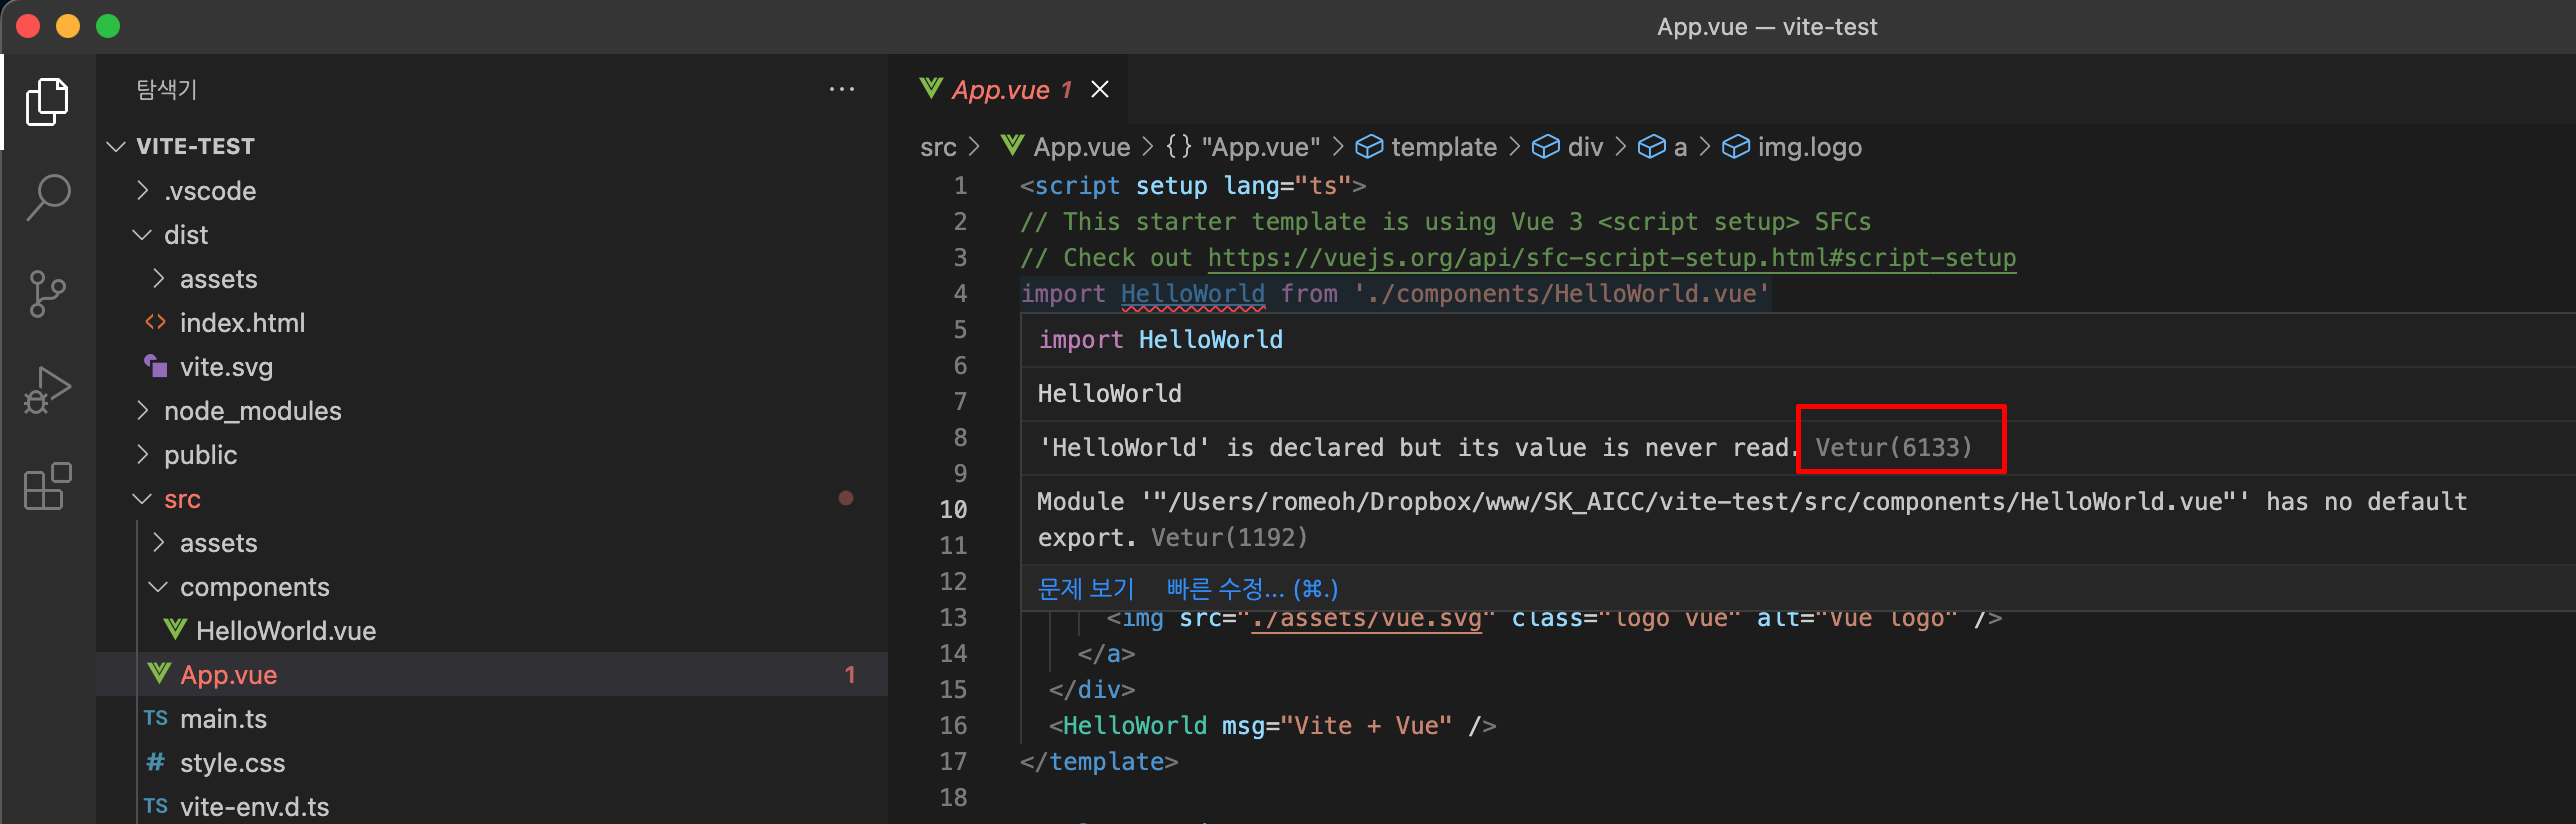Click the './components/HelloWorld.vue' import path
This screenshot has width=2576, height=824.
pos(1562,294)
